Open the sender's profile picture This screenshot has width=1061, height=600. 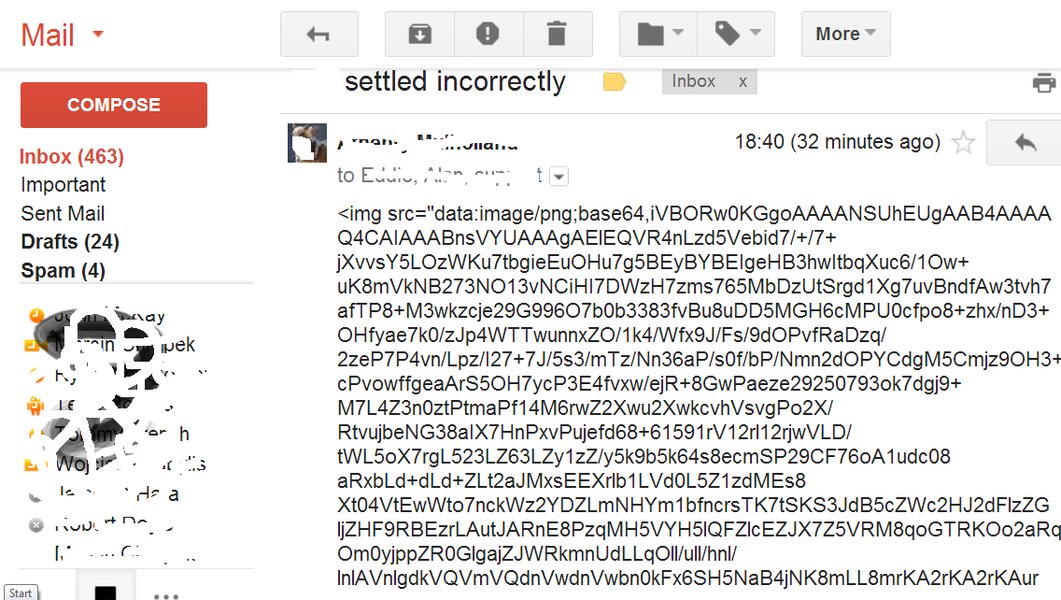click(x=307, y=141)
